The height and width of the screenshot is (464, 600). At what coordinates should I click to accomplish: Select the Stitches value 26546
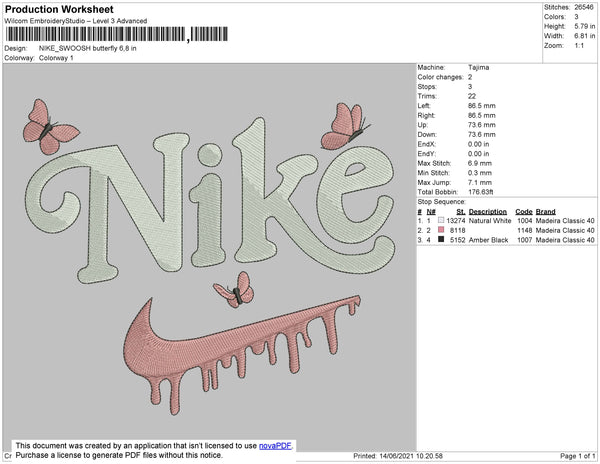point(584,7)
